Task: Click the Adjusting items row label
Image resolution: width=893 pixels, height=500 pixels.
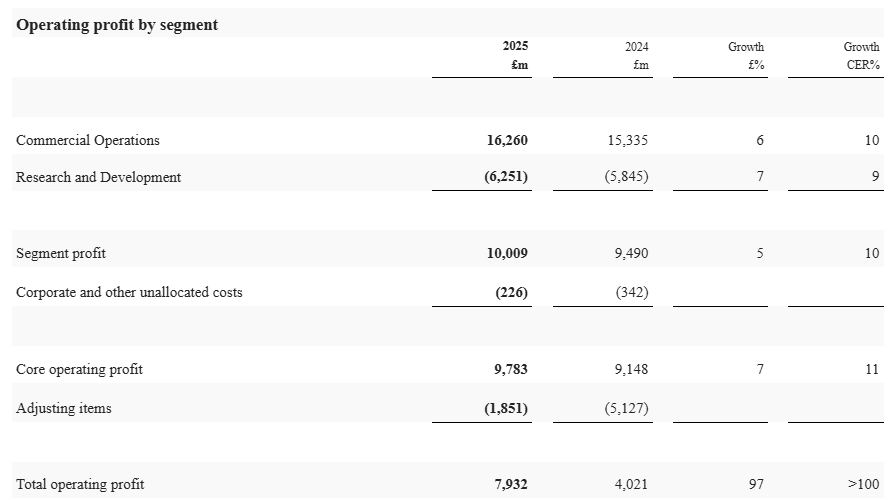Action: pyautogui.click(x=64, y=408)
